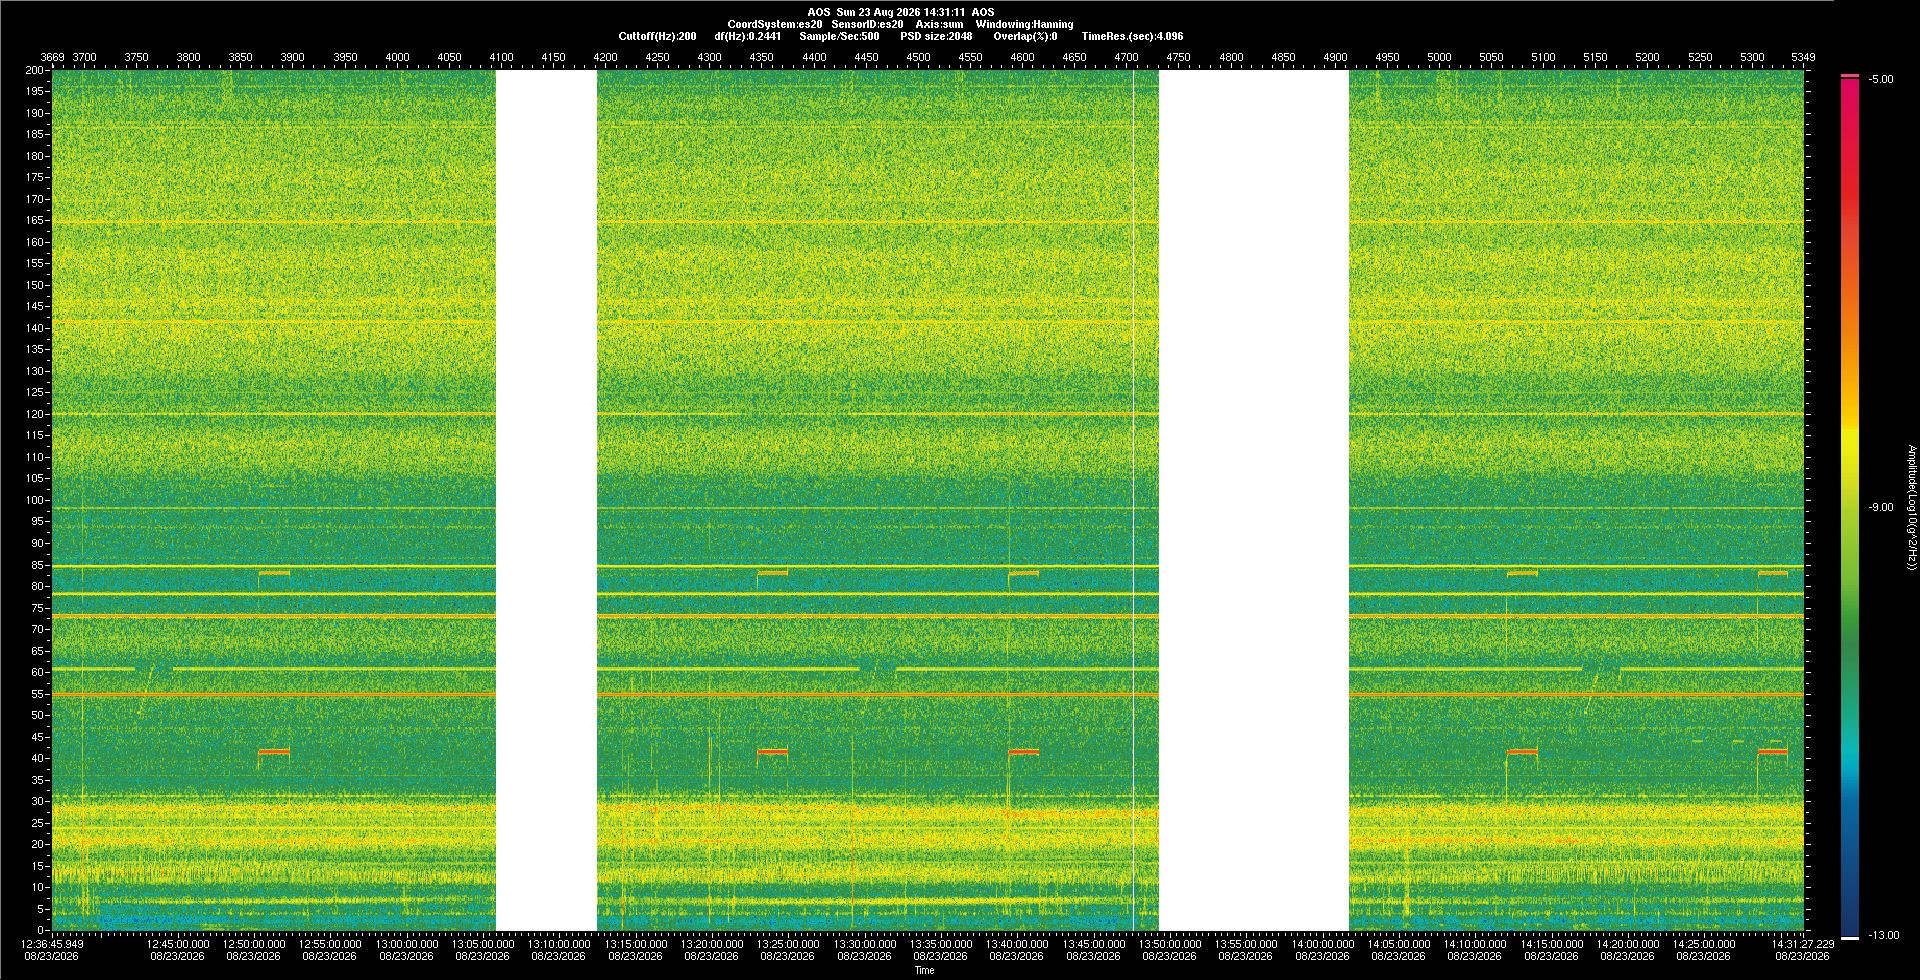
Task: Click the frequency axis label '120'
Action: (35, 414)
